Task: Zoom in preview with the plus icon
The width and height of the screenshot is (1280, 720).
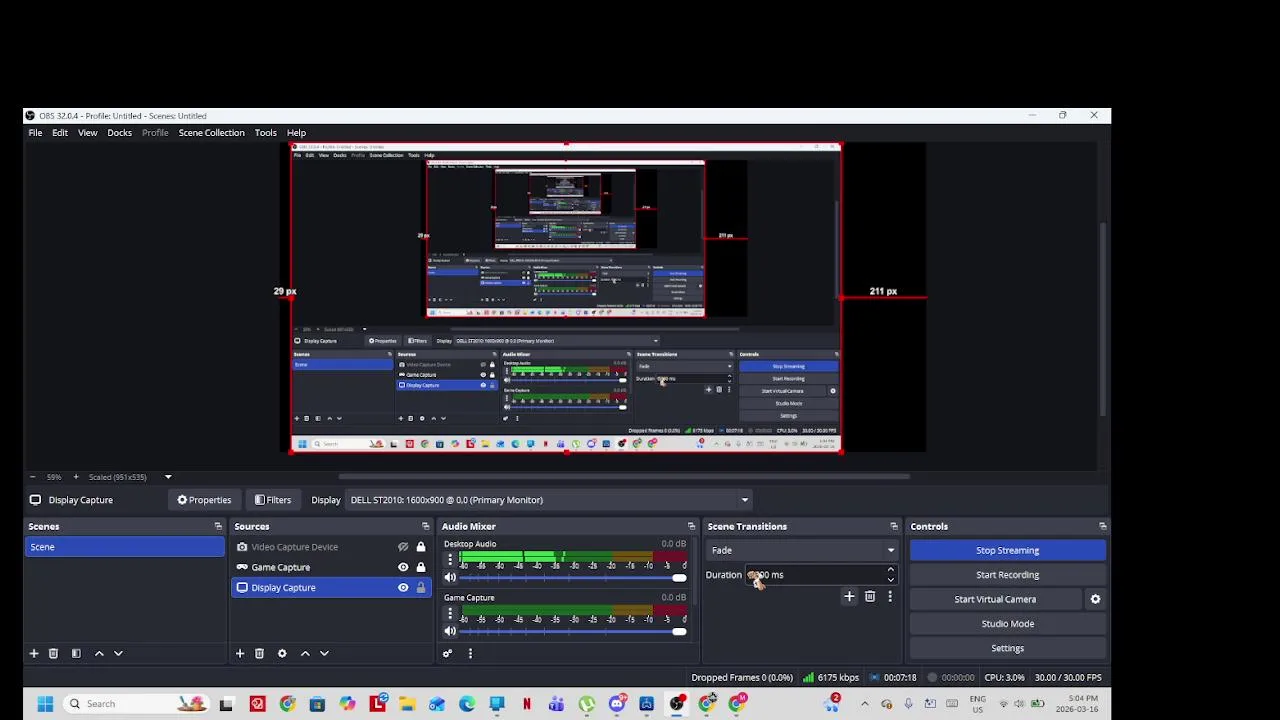Action: (75, 477)
